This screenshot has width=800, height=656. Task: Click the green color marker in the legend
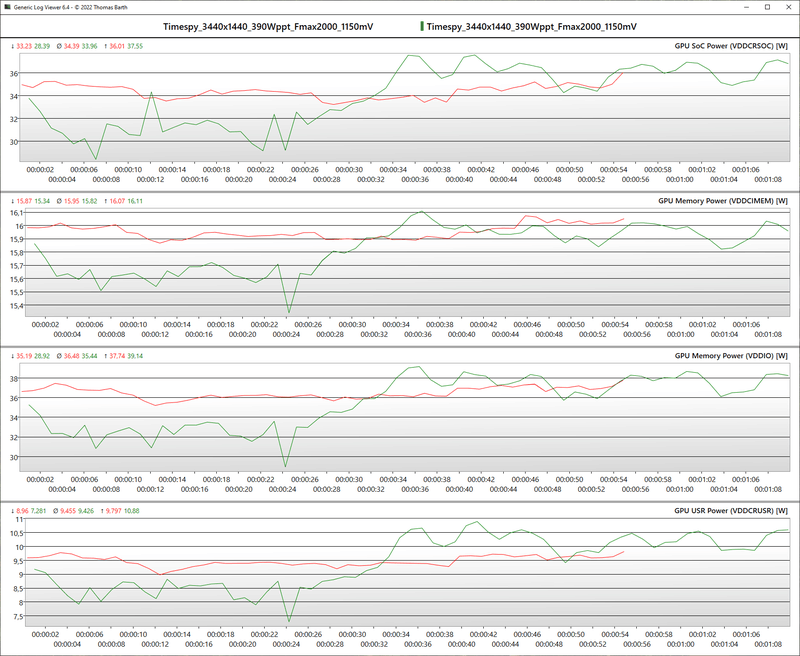pyautogui.click(x=422, y=27)
